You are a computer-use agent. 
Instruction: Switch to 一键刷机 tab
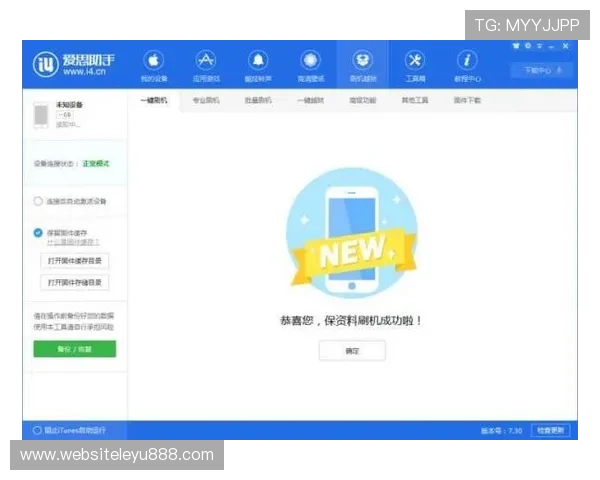154,100
